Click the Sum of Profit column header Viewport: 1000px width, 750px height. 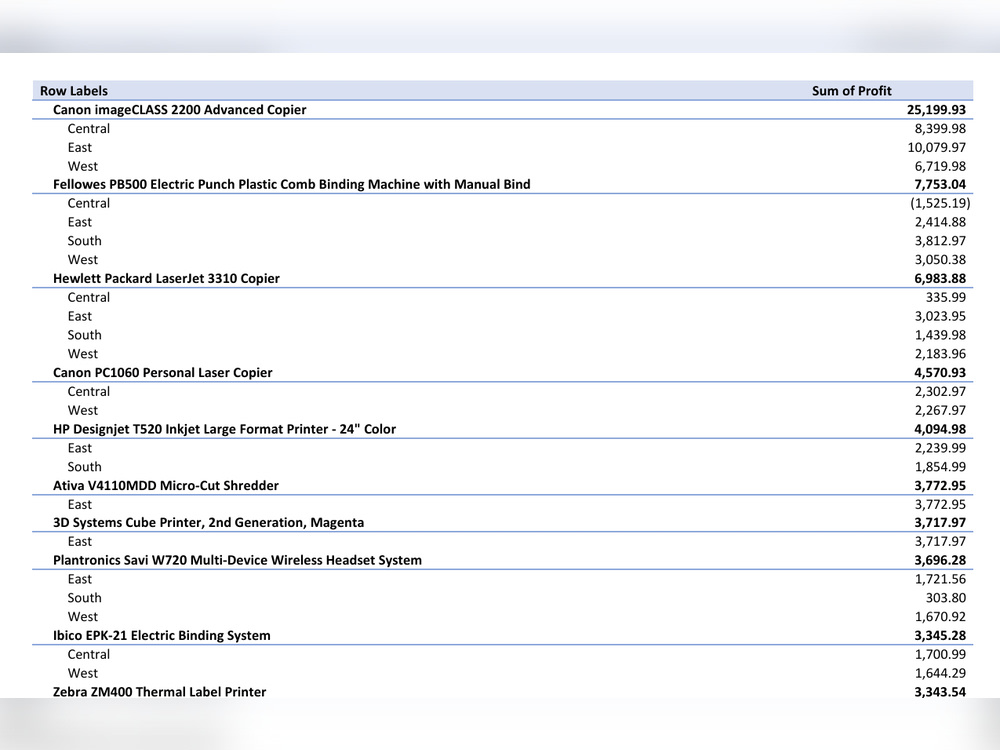click(x=851, y=91)
